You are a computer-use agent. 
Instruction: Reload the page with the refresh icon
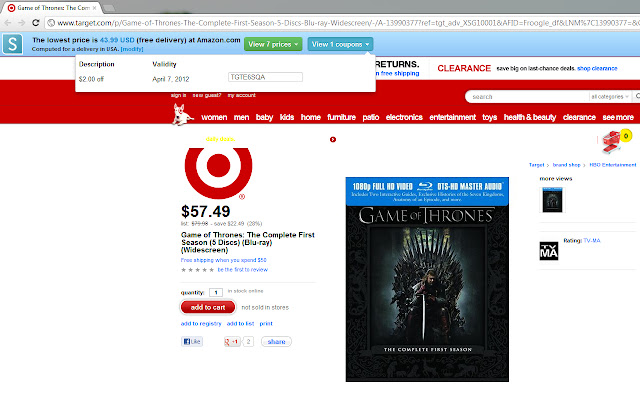click(x=36, y=23)
